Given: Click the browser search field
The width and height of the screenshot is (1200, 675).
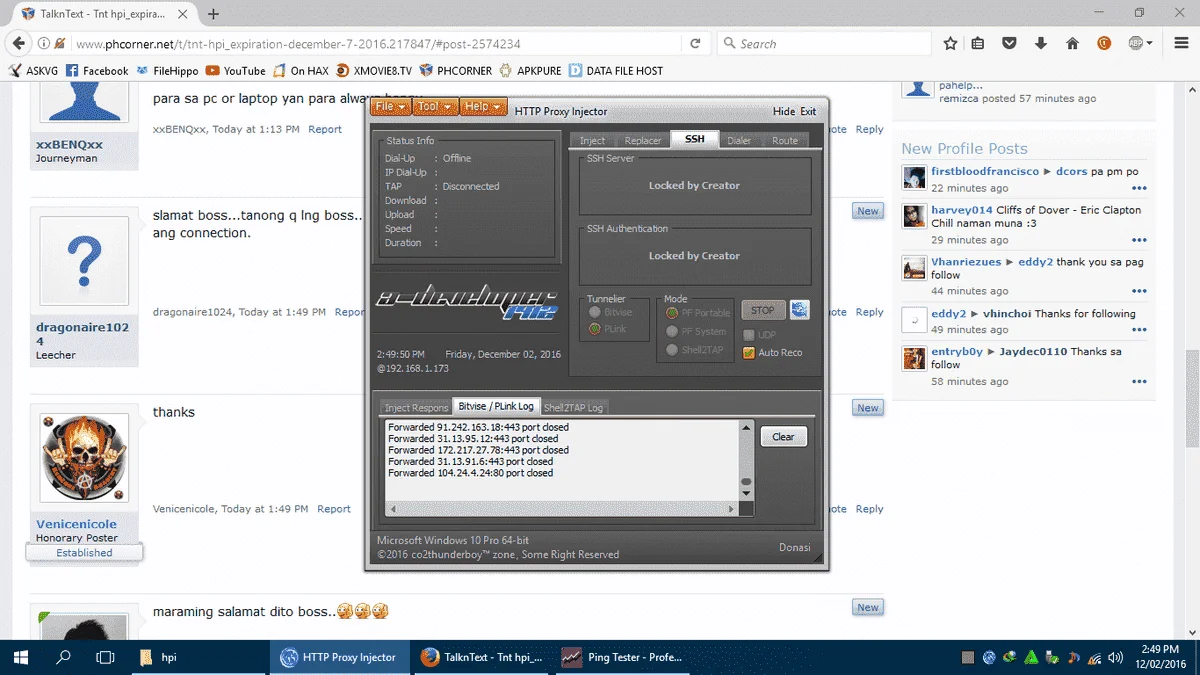Looking at the screenshot, I should tap(823, 44).
